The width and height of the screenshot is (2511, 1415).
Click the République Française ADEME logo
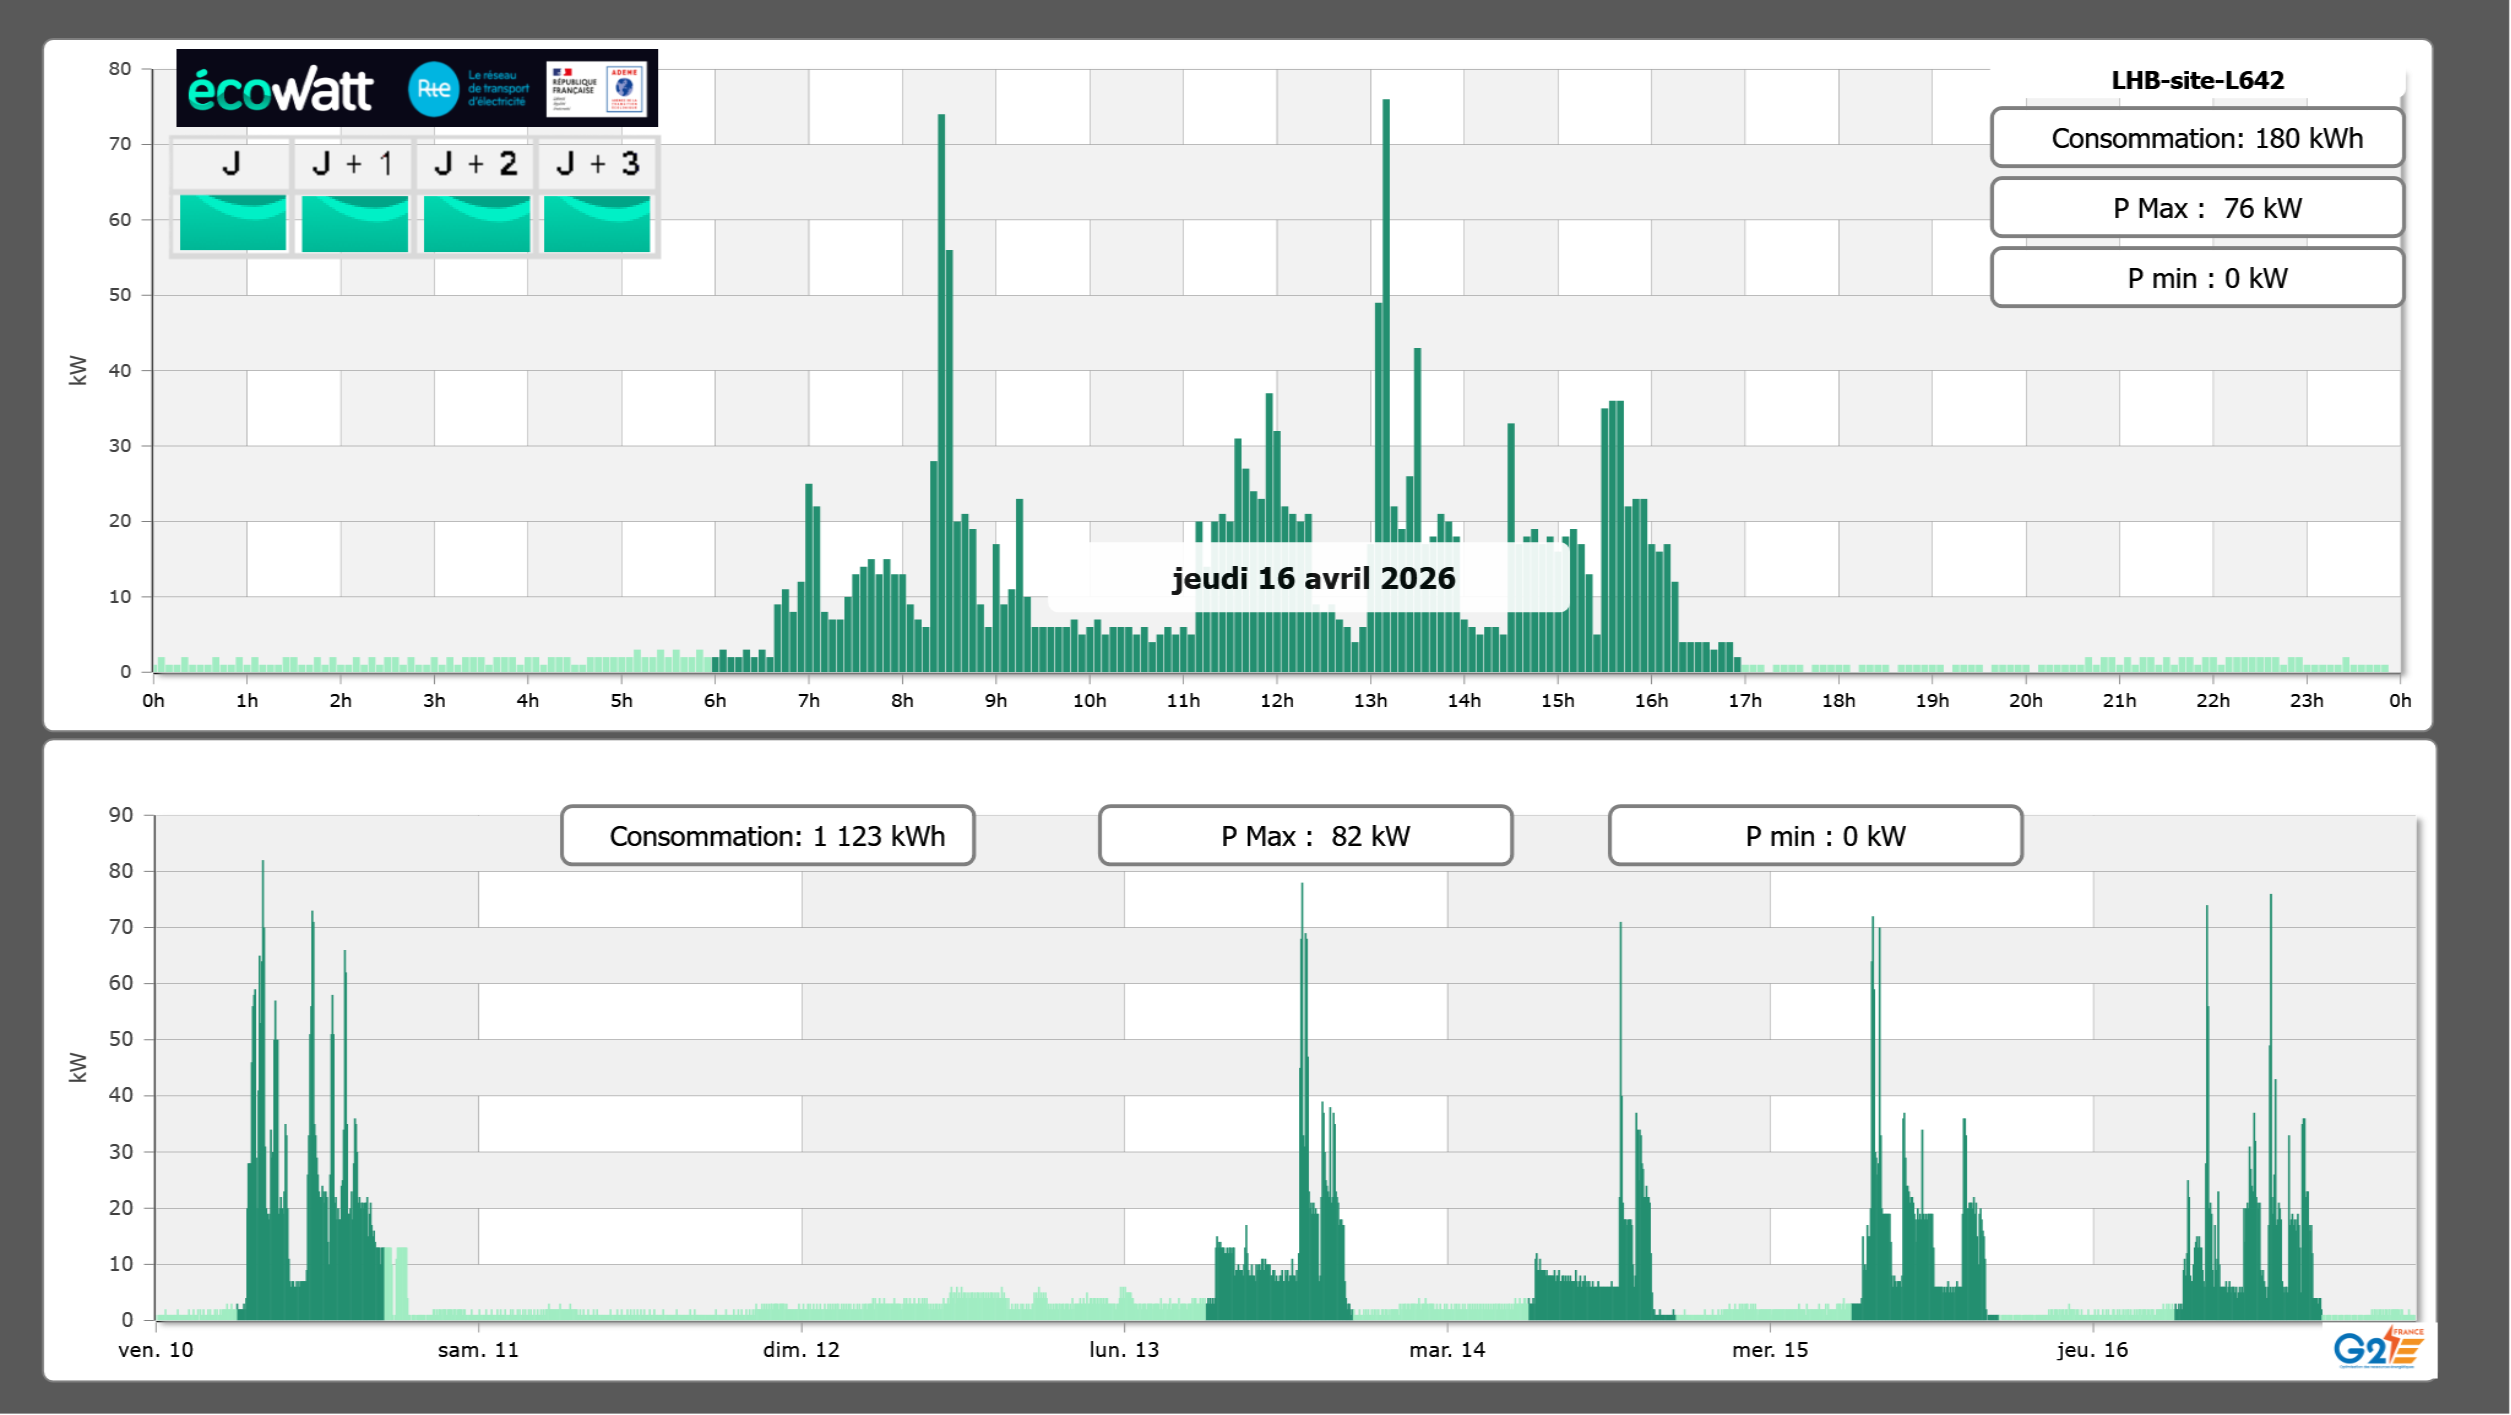[597, 89]
